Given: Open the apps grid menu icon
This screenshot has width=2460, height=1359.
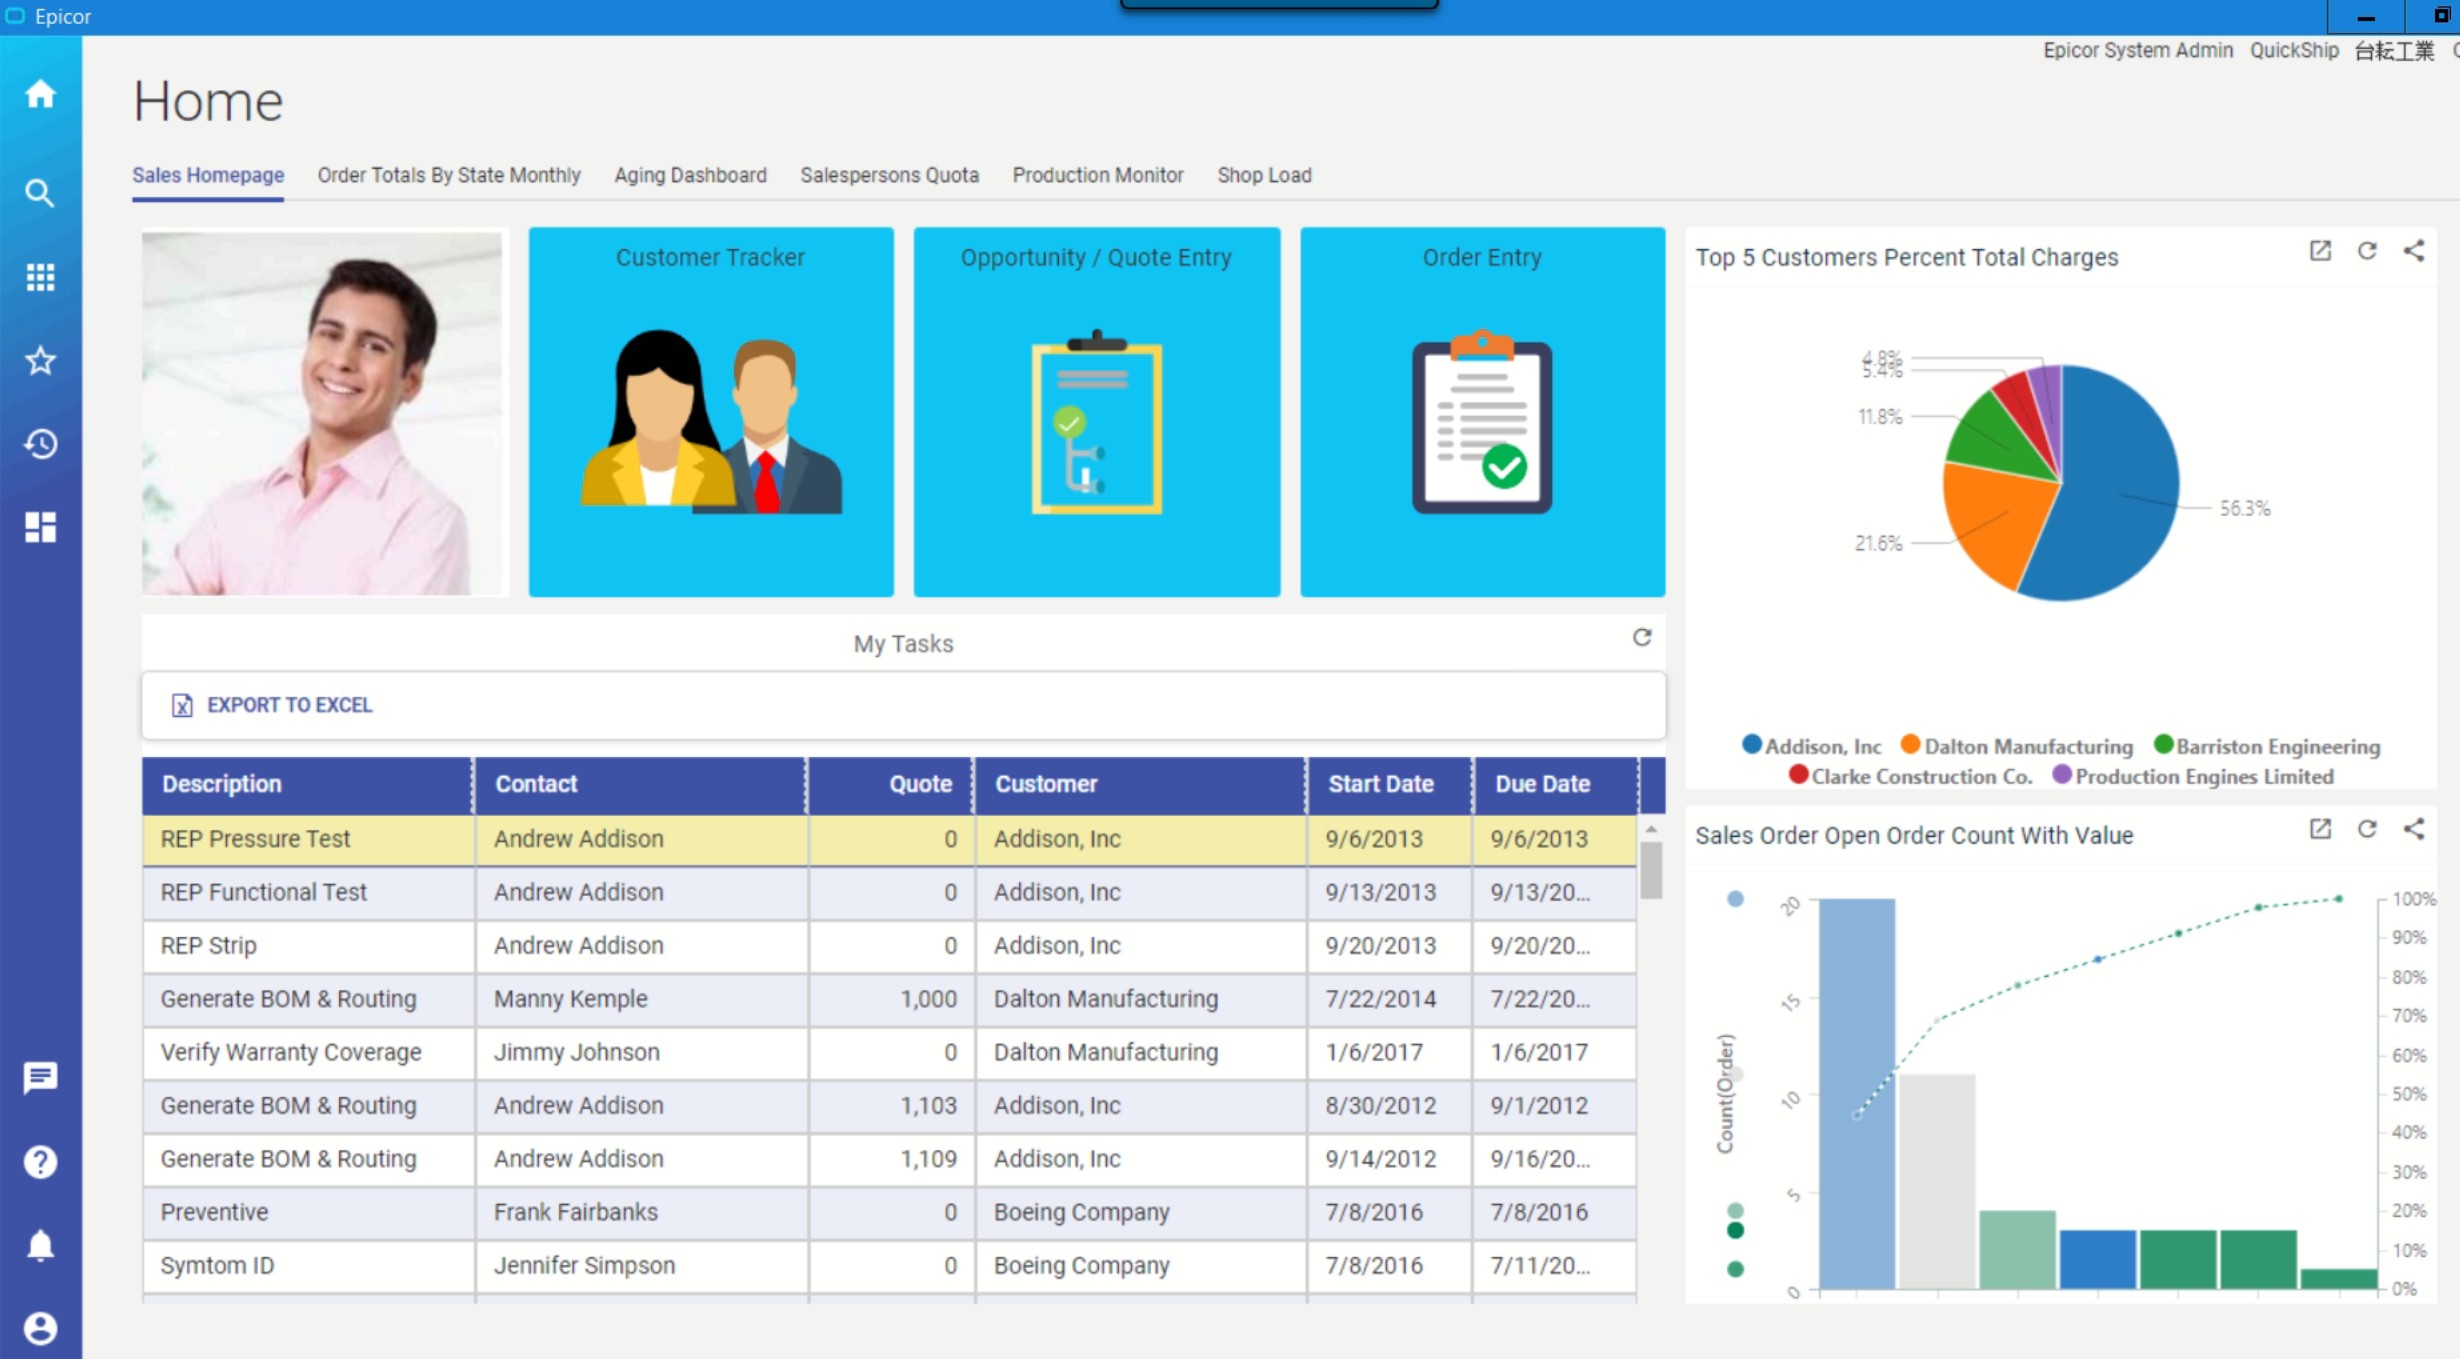Looking at the screenshot, I should pos(40,277).
